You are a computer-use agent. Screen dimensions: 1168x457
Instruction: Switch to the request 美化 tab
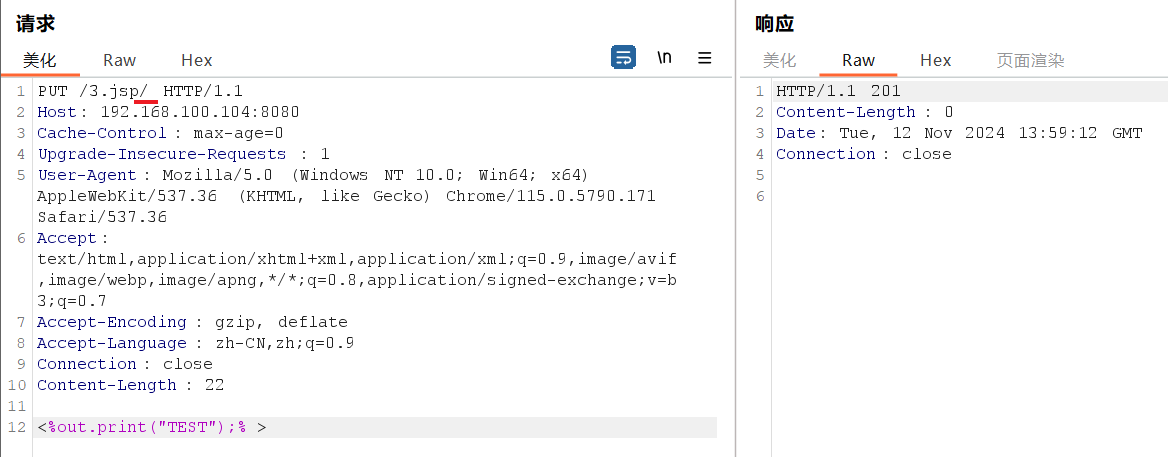click(40, 60)
